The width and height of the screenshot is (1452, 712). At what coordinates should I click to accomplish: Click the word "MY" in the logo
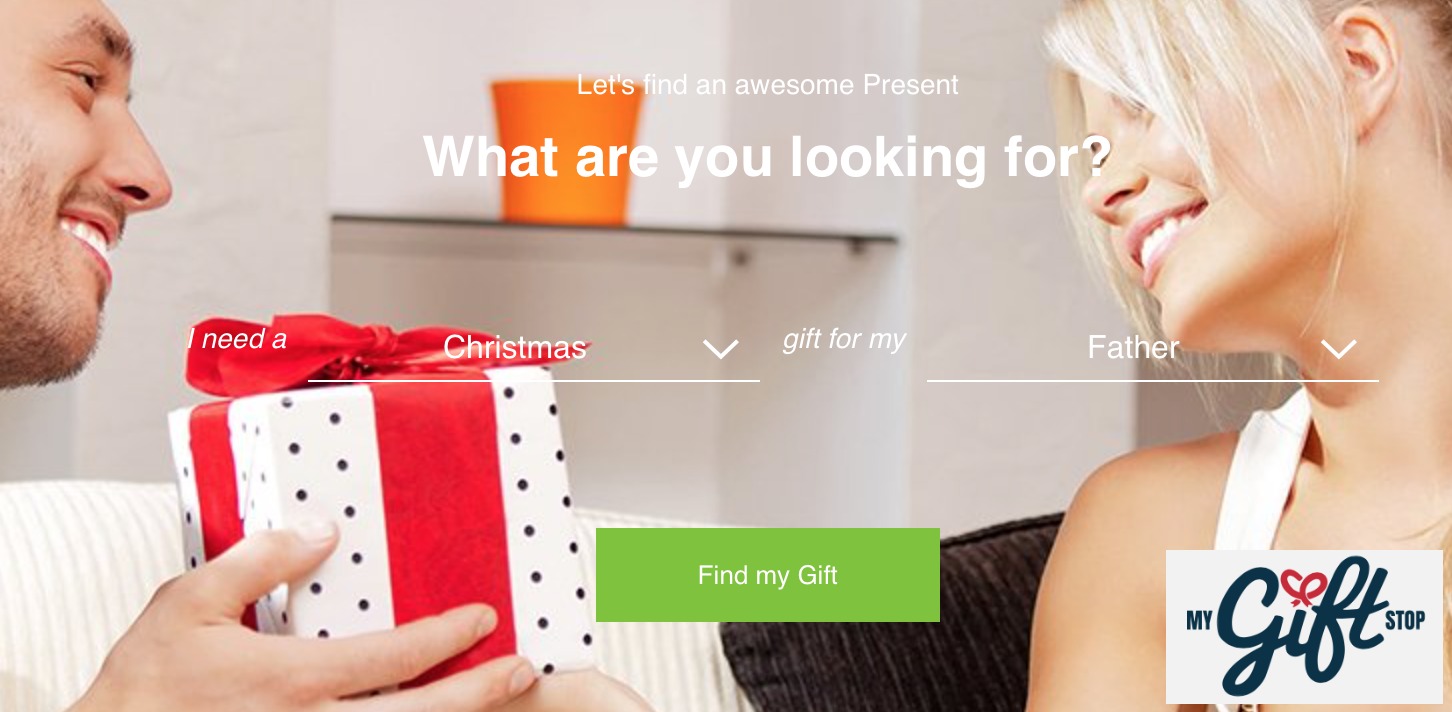(x=1199, y=622)
